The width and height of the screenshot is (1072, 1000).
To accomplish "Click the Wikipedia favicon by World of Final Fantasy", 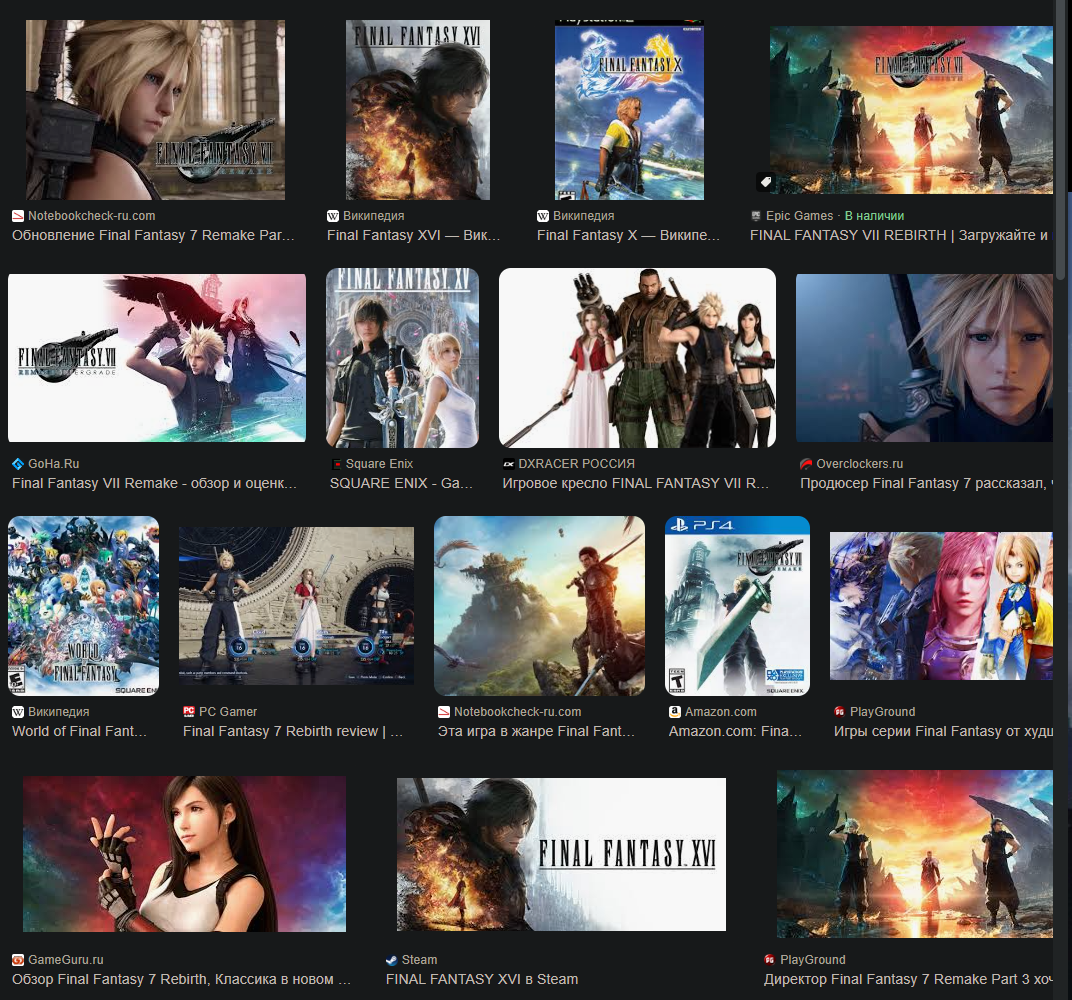I will [18, 712].
